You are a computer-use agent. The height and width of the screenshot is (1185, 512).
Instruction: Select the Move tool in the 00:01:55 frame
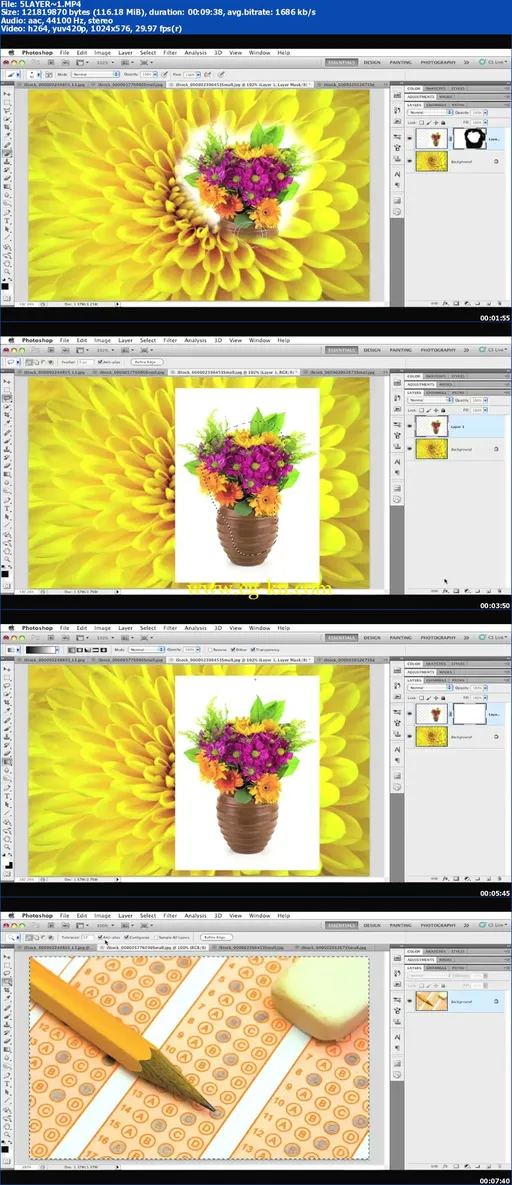coord(7,94)
